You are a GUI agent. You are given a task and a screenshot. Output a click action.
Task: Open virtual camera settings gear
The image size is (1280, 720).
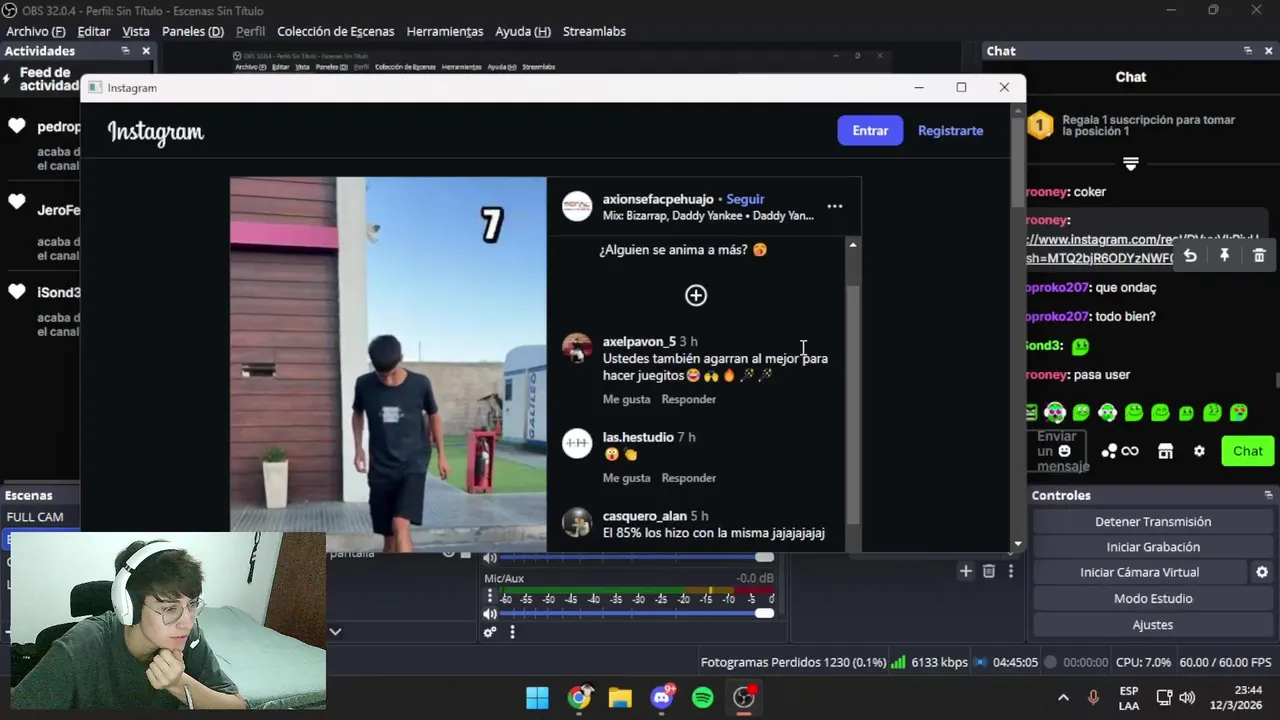click(1262, 572)
